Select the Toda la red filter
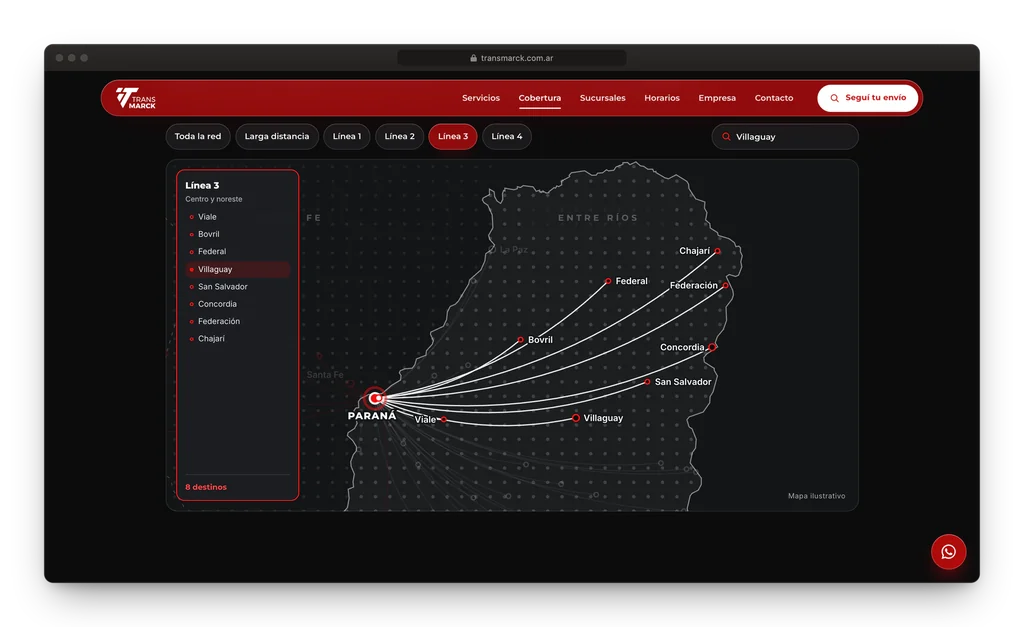Screen dimensions: 1024x627 (x=198, y=137)
